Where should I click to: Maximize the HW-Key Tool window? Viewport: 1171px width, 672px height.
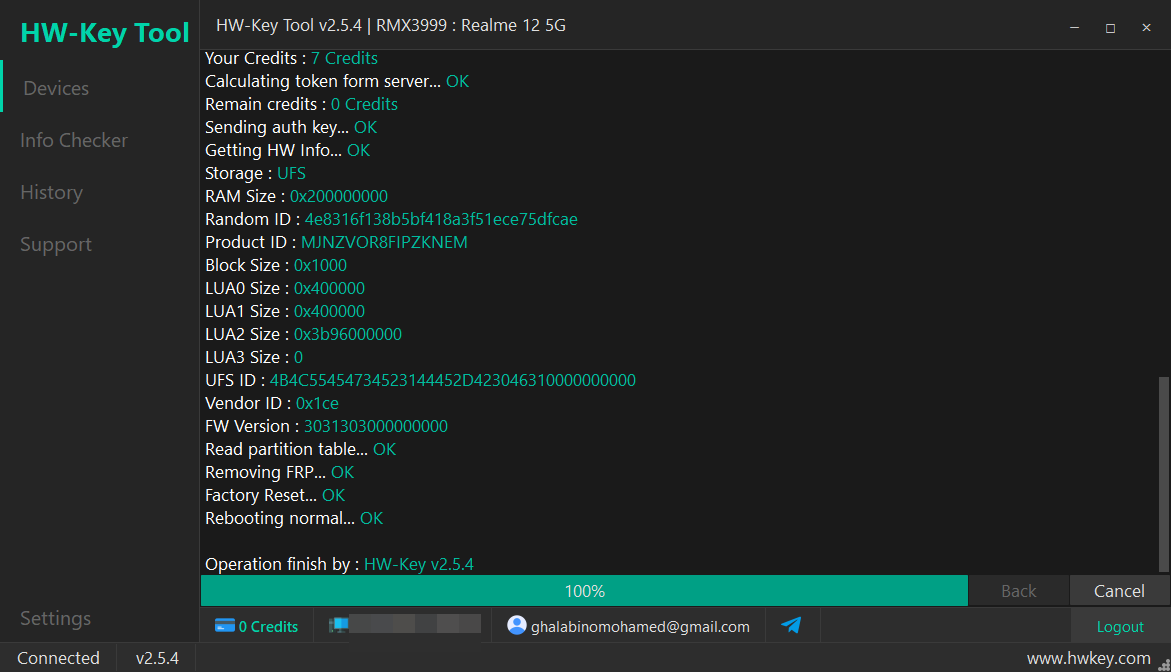(x=1111, y=28)
